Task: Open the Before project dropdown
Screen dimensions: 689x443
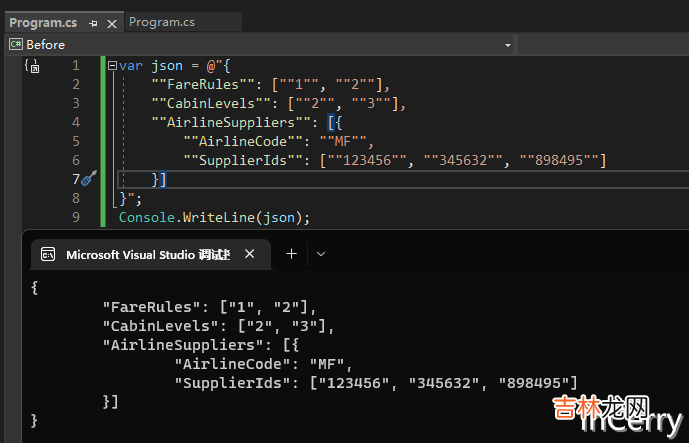Action: coord(260,44)
